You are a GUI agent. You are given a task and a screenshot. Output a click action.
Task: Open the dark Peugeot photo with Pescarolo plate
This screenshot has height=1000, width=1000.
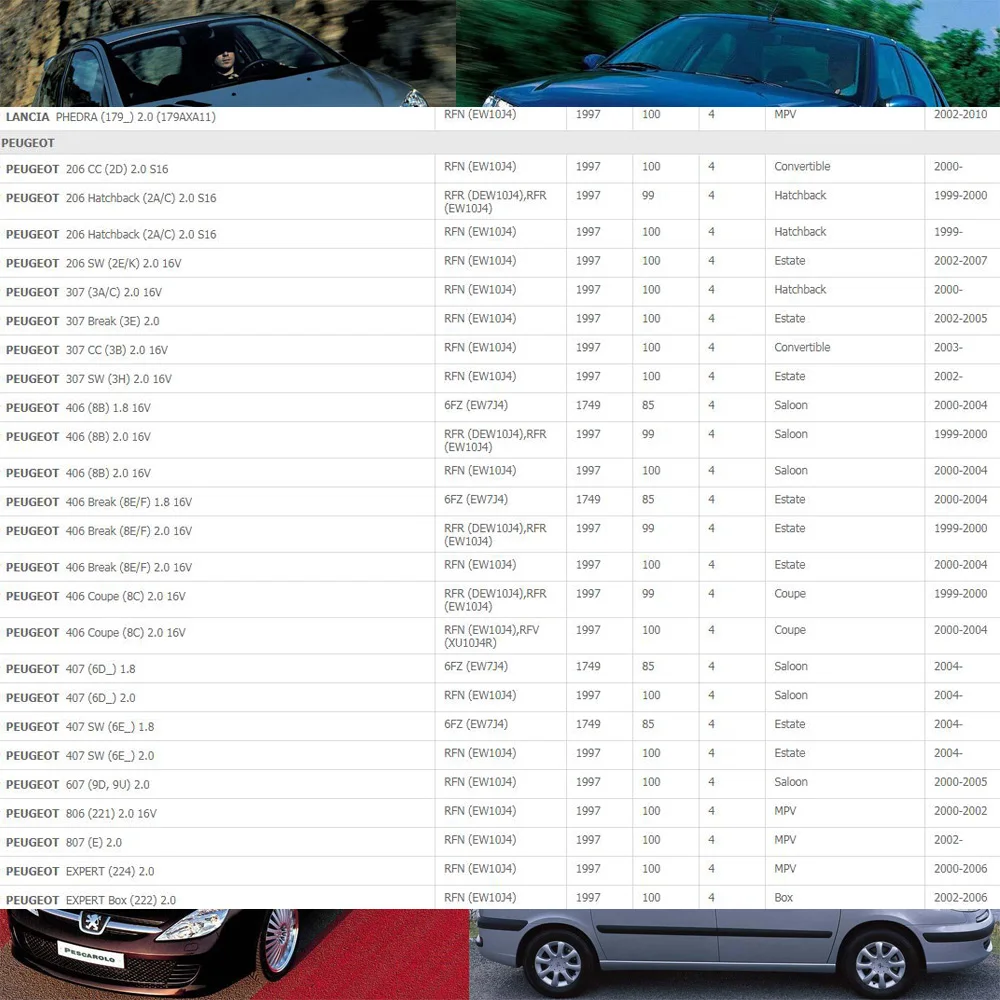point(235,954)
